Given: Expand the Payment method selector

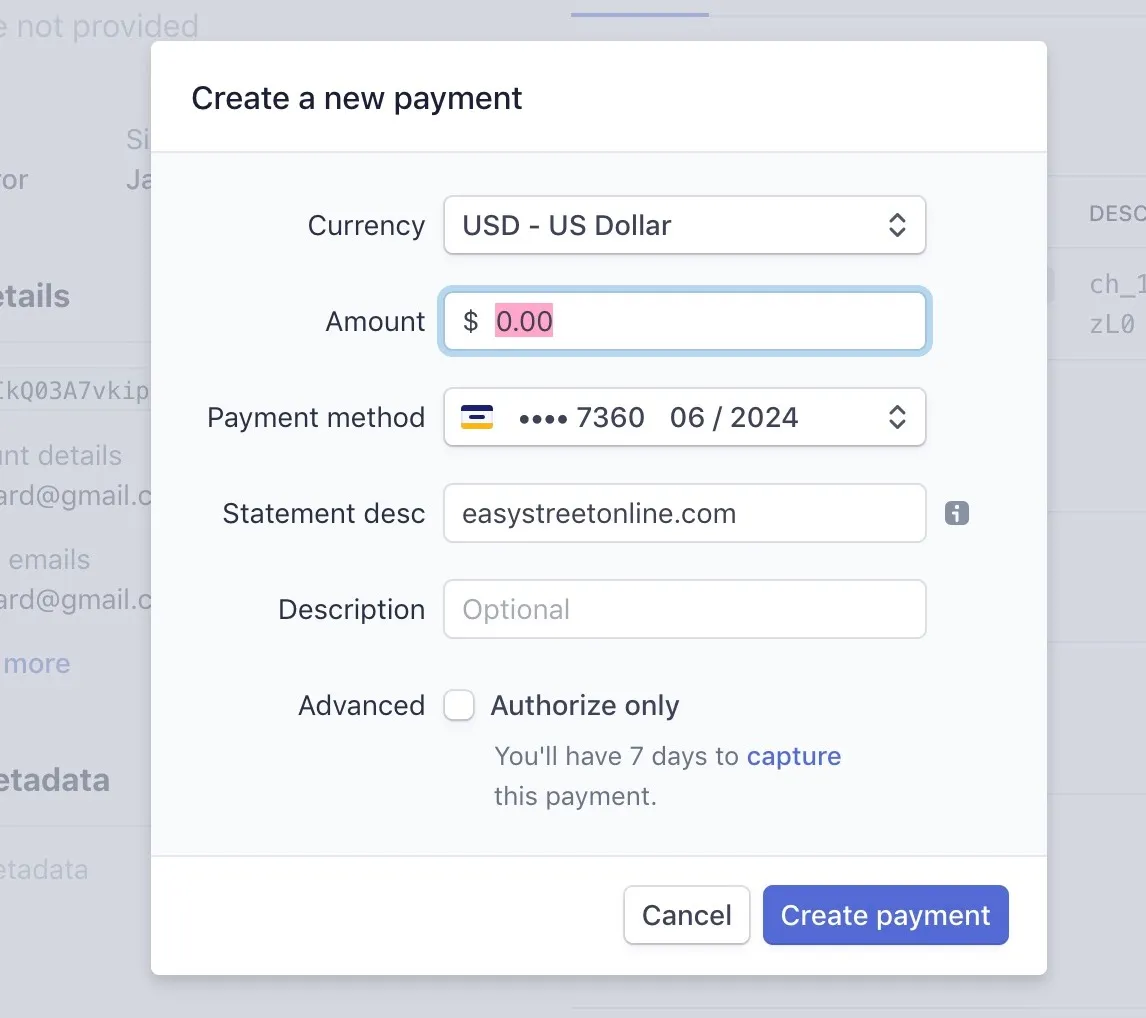Looking at the screenshot, I should tap(684, 417).
